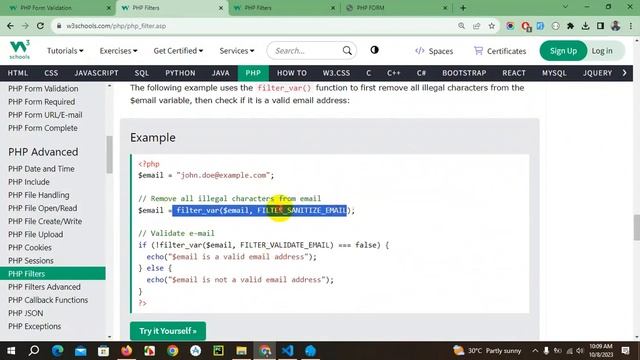Switch to the PHP FORM browser tab
640x360 pixels.
pos(395,8)
